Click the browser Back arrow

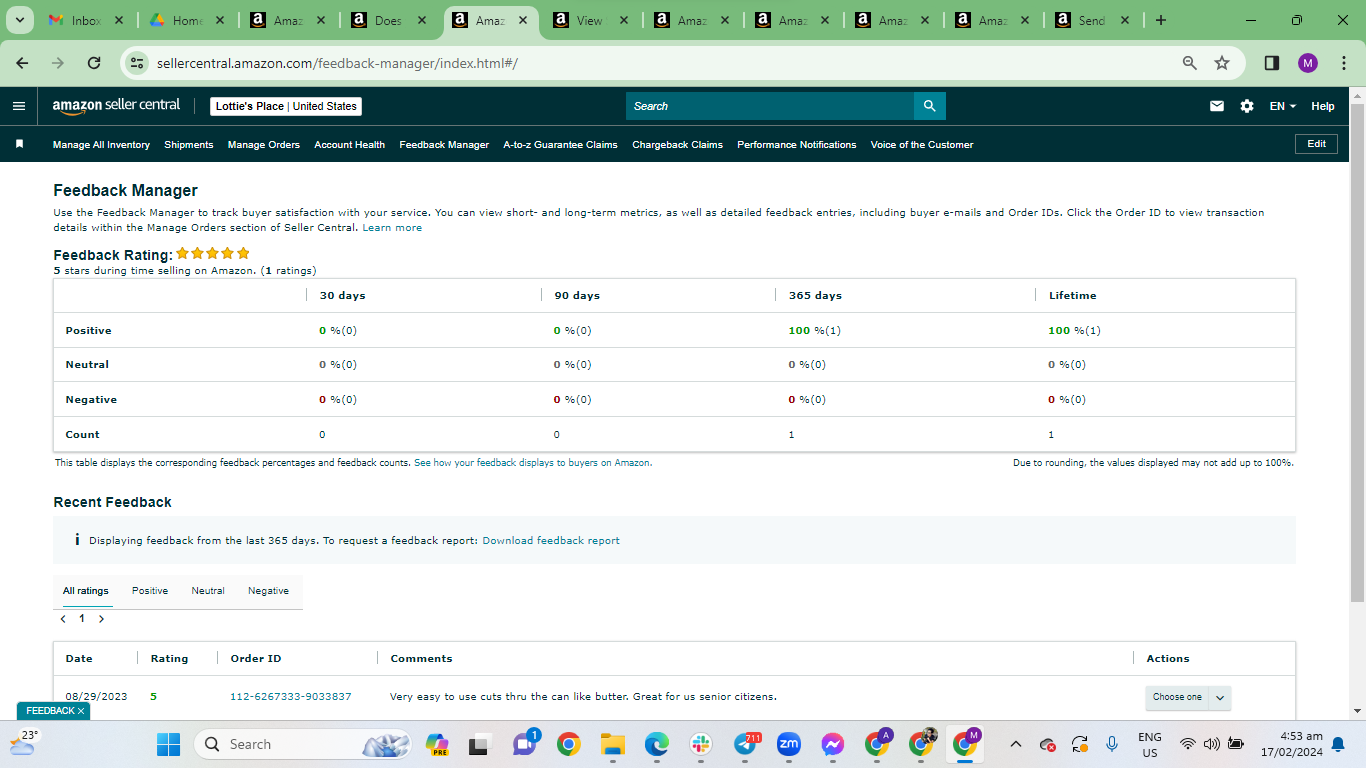pyautogui.click(x=23, y=63)
